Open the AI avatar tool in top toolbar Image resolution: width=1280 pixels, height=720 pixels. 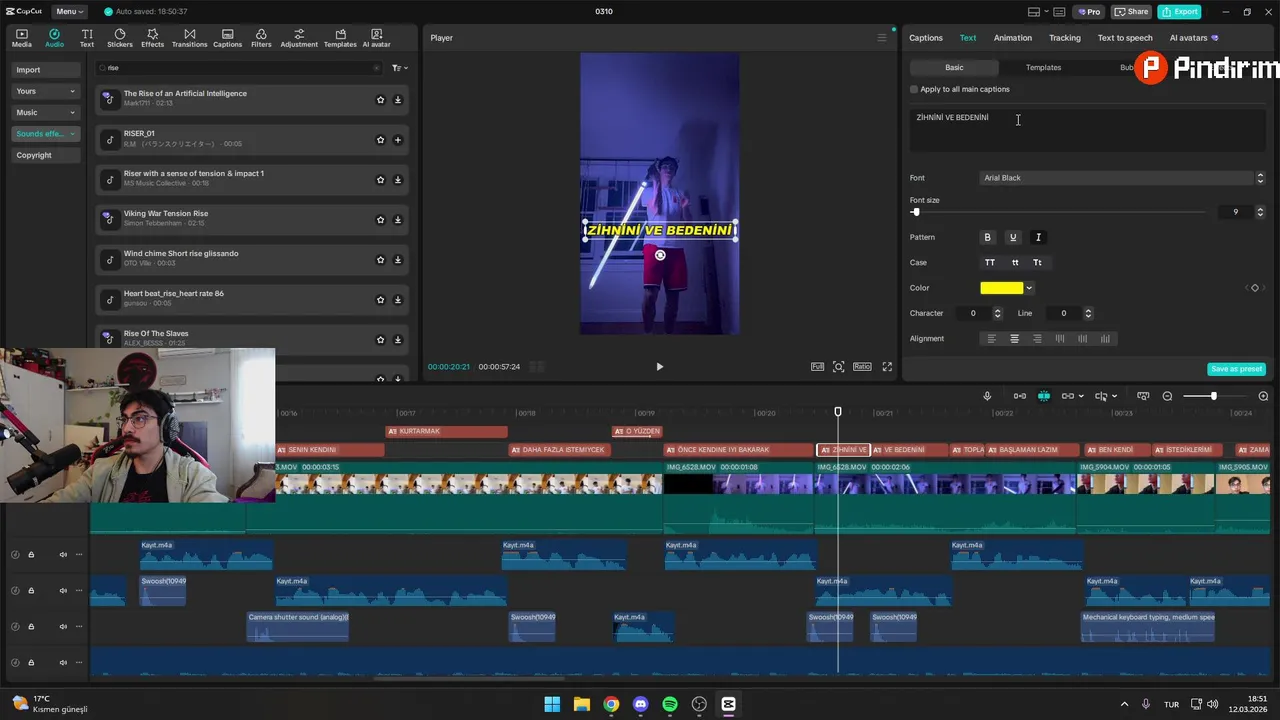coord(377,38)
